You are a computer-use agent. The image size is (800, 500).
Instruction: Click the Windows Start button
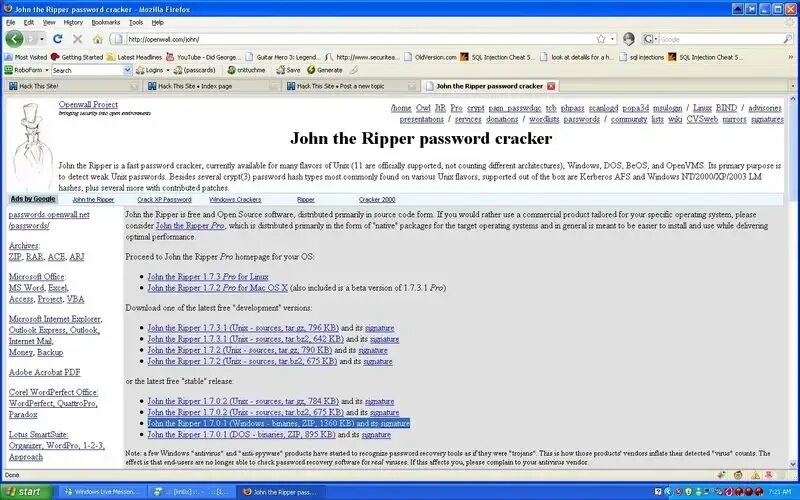[x=26, y=492]
